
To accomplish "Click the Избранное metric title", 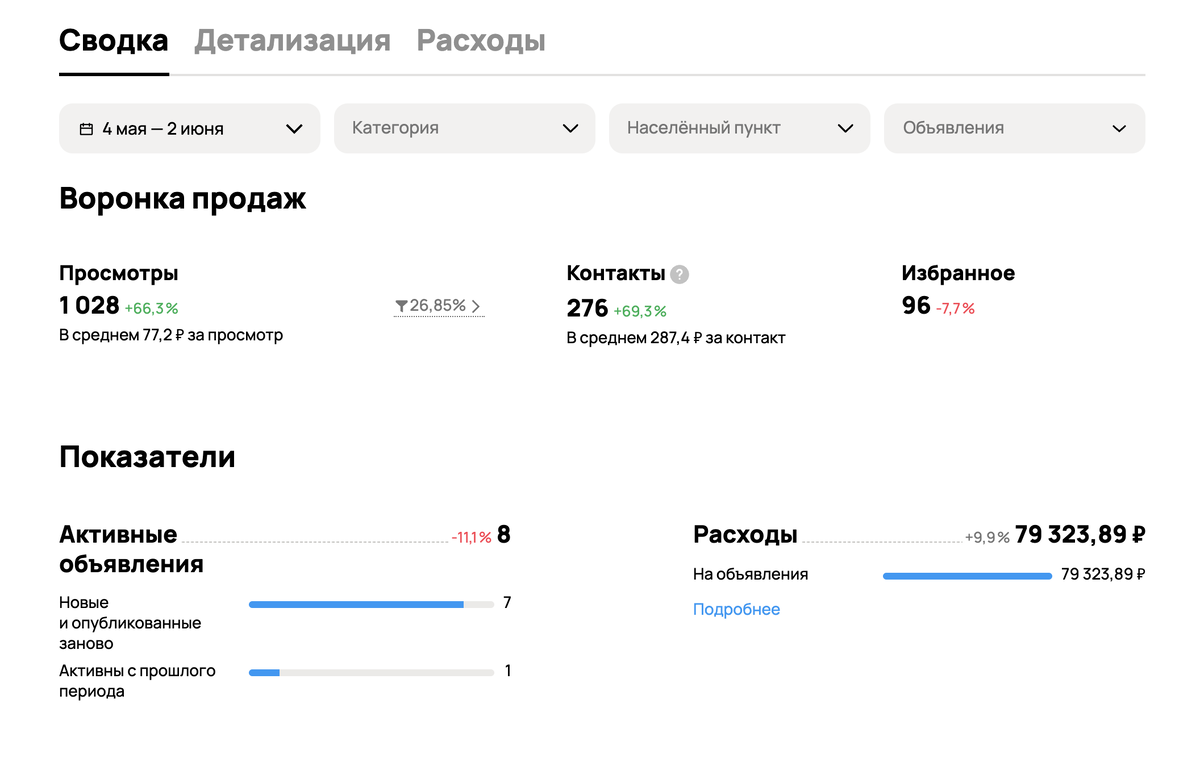I will [958, 273].
